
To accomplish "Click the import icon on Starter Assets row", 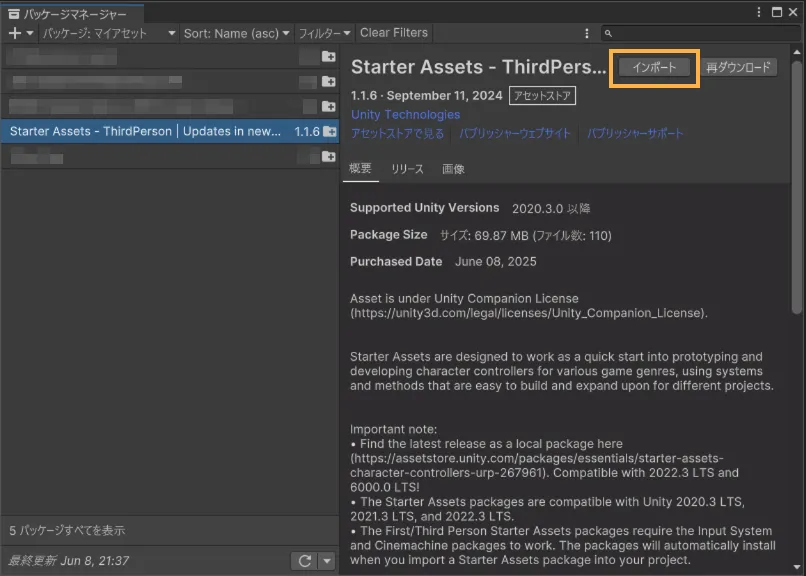I will click(x=329, y=132).
